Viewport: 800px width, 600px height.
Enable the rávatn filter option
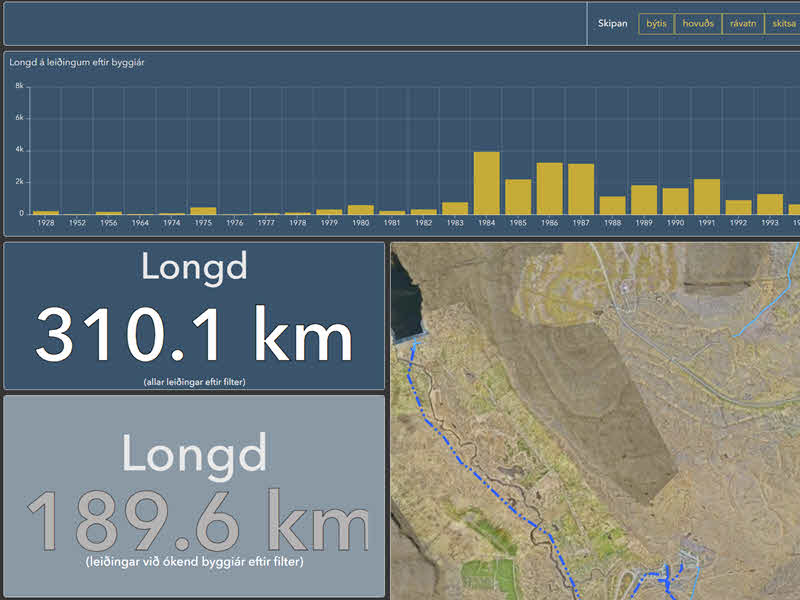[x=743, y=24]
